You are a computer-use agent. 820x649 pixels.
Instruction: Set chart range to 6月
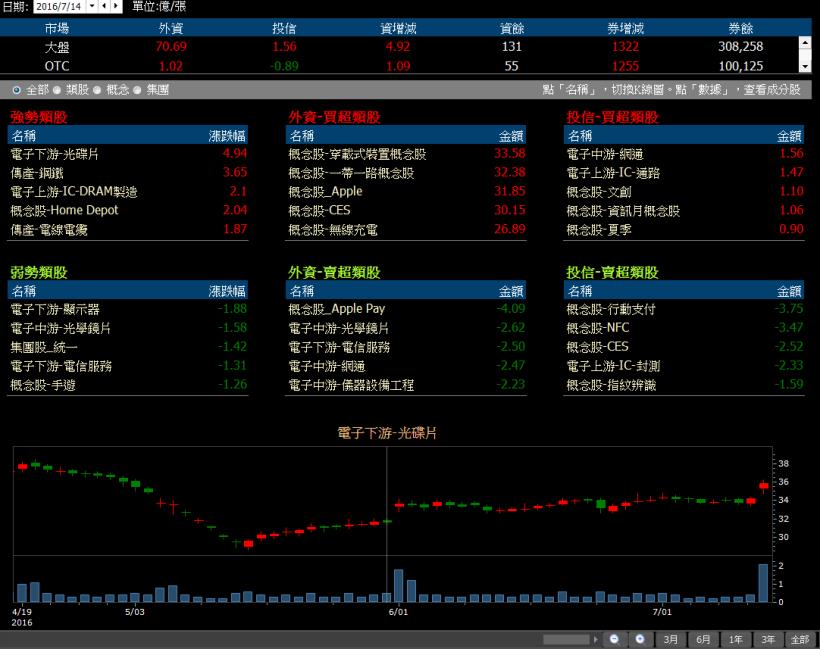[703, 639]
